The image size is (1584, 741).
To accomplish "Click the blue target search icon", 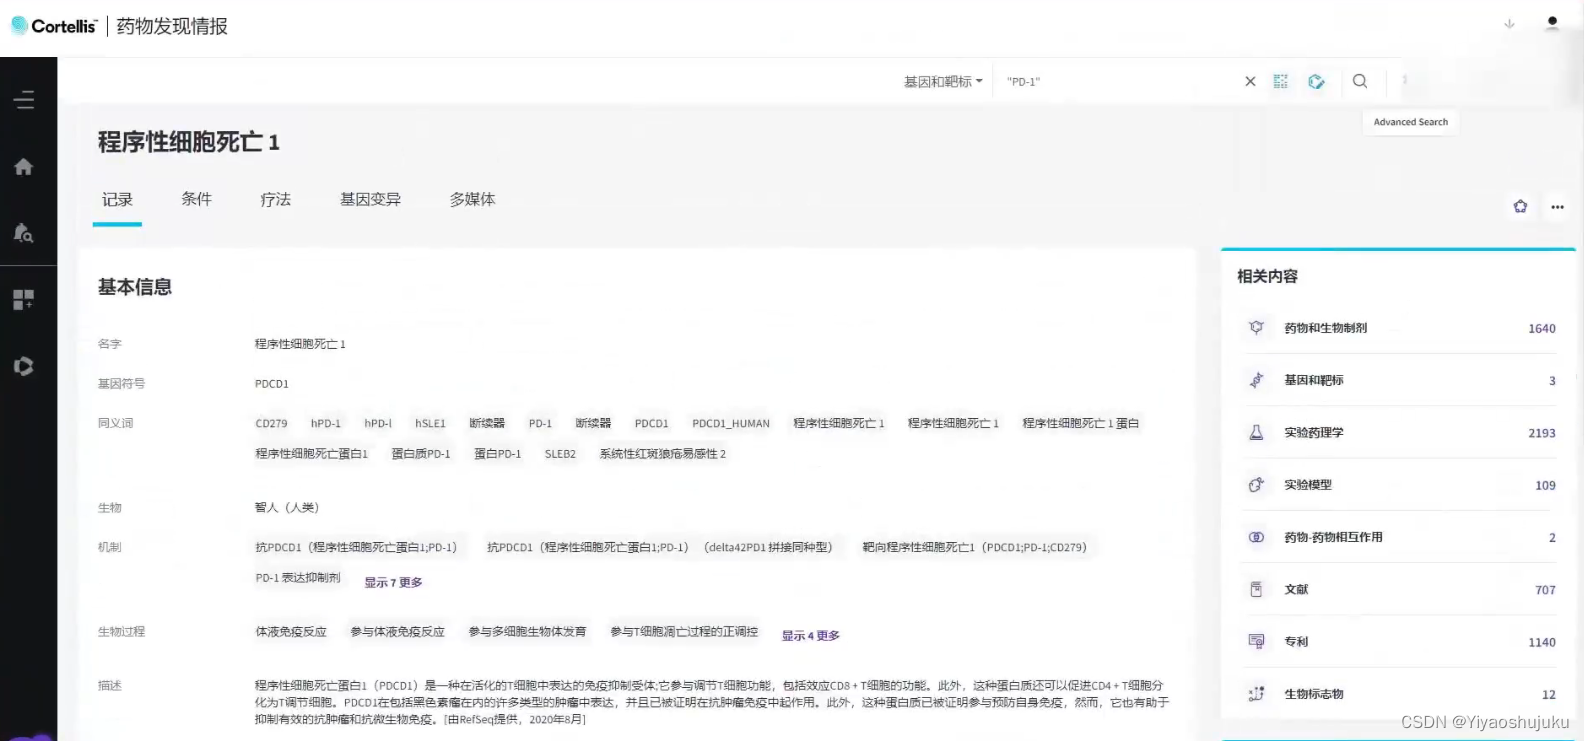I will click(x=1316, y=82).
